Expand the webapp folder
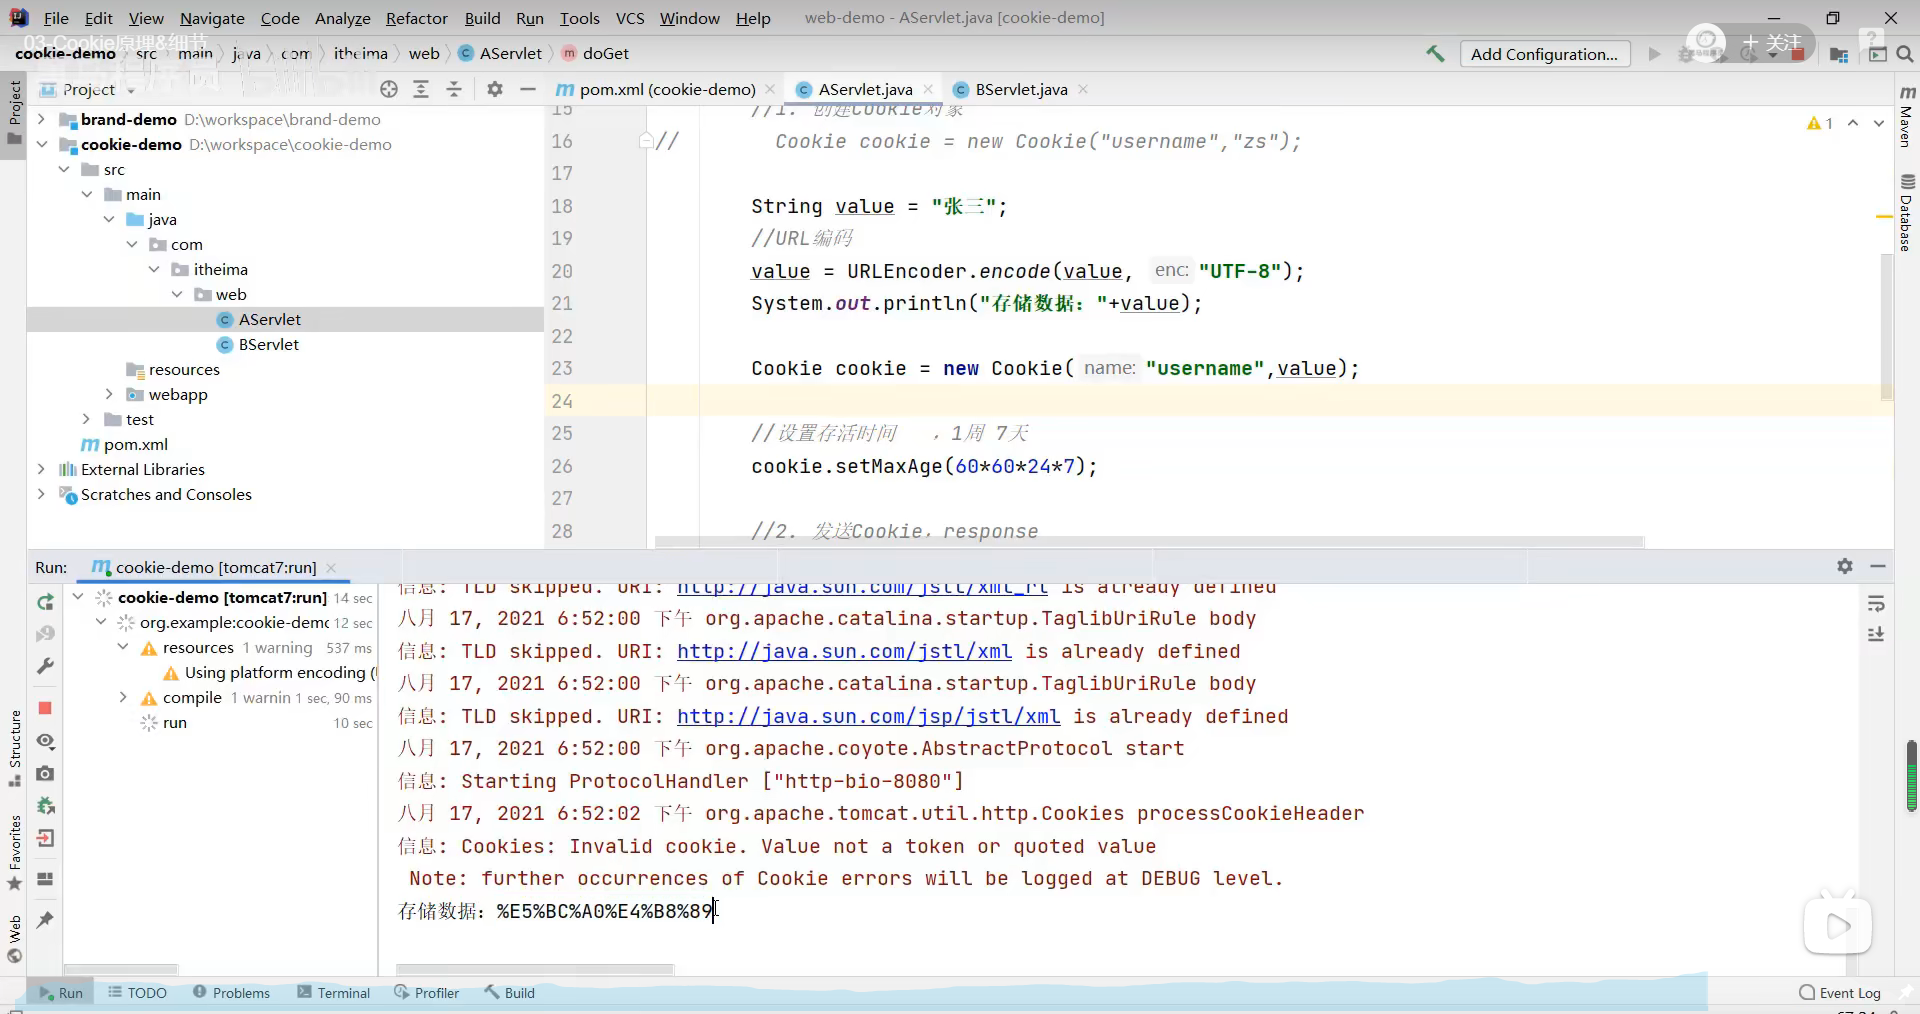Viewport: 1920px width, 1014px height. coord(109,394)
